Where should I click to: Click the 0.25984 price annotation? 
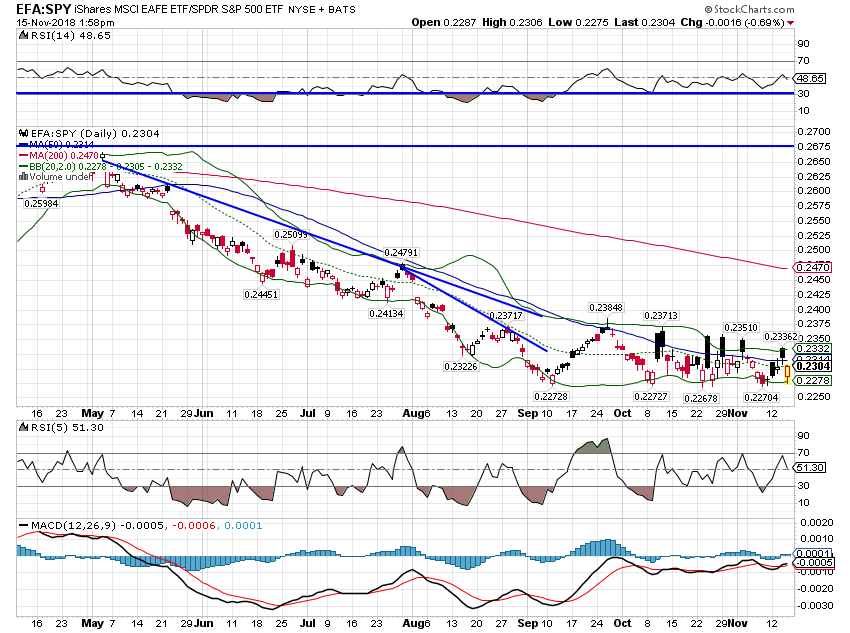pyautogui.click(x=41, y=204)
